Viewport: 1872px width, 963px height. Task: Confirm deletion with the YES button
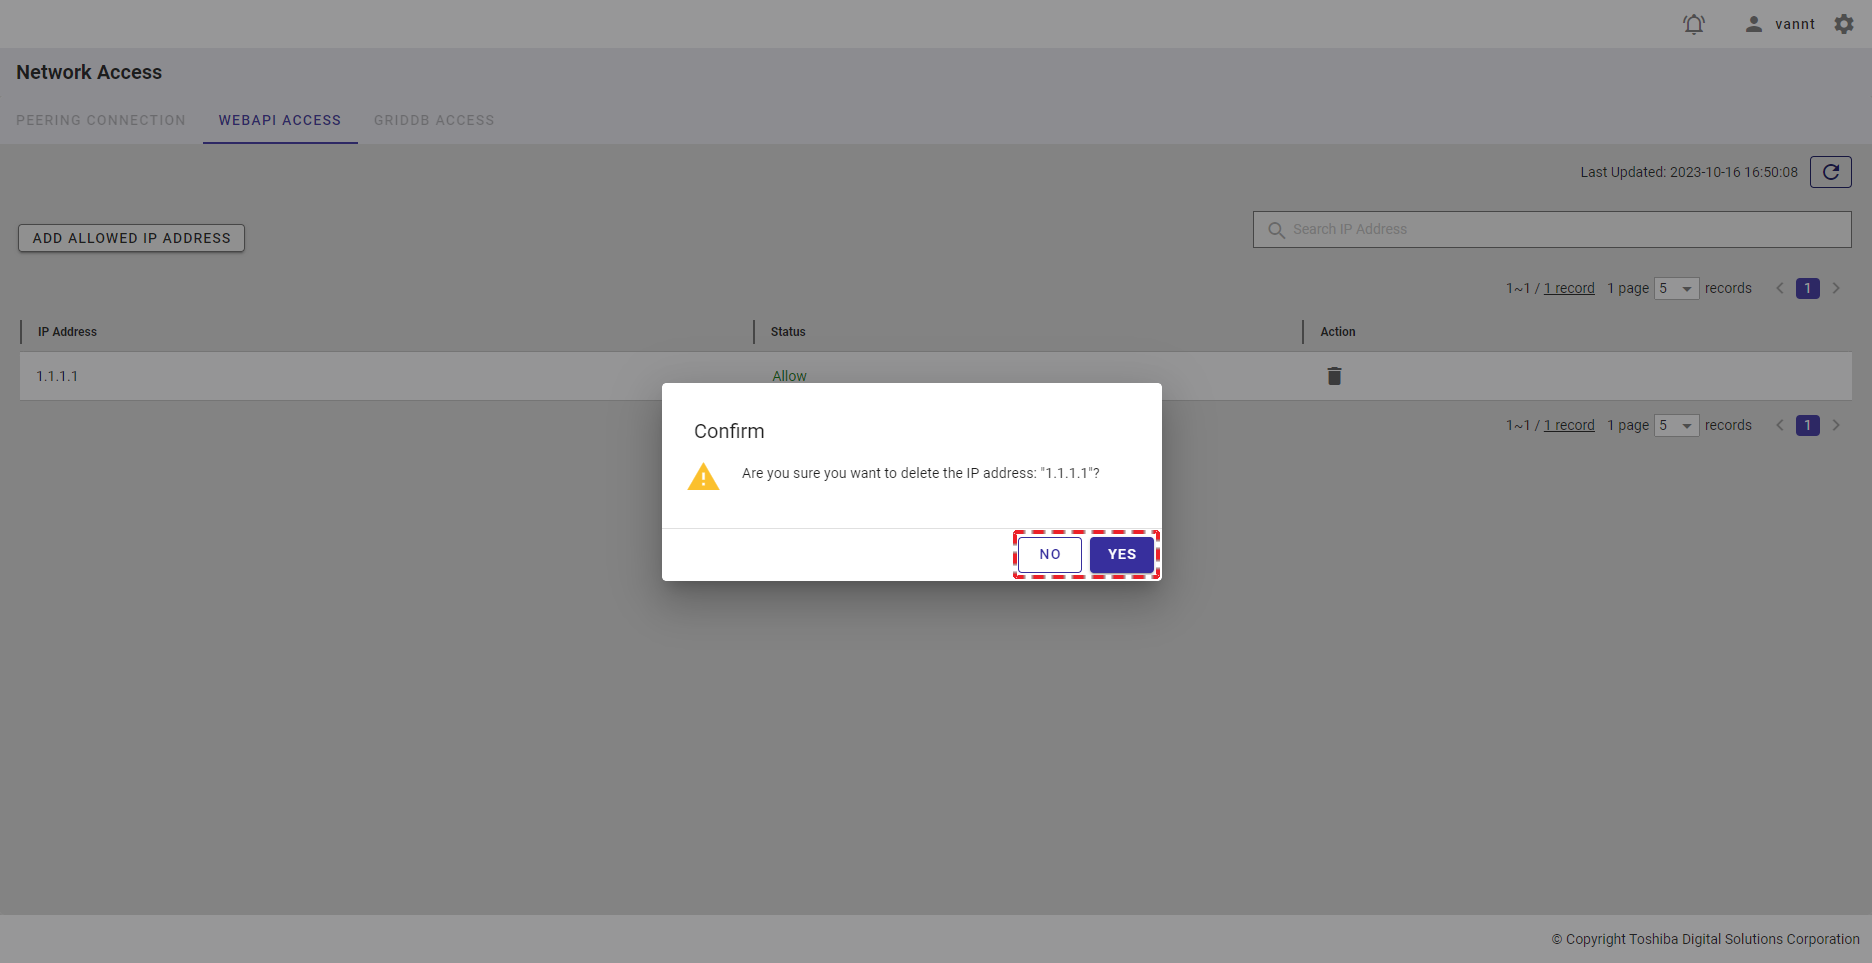point(1122,555)
